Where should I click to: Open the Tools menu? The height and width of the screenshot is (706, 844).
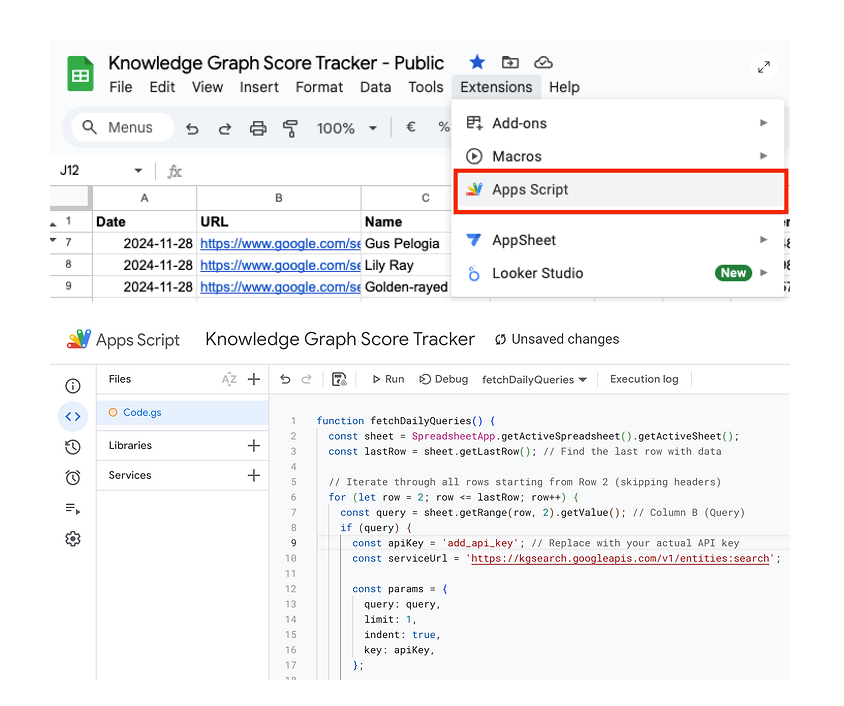(425, 87)
